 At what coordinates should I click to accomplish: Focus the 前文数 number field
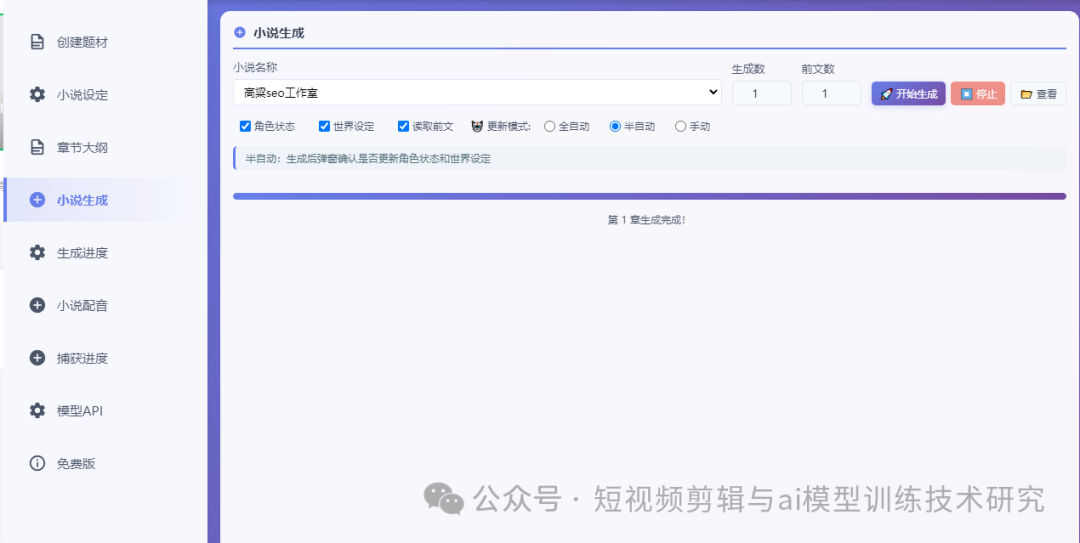pos(831,93)
